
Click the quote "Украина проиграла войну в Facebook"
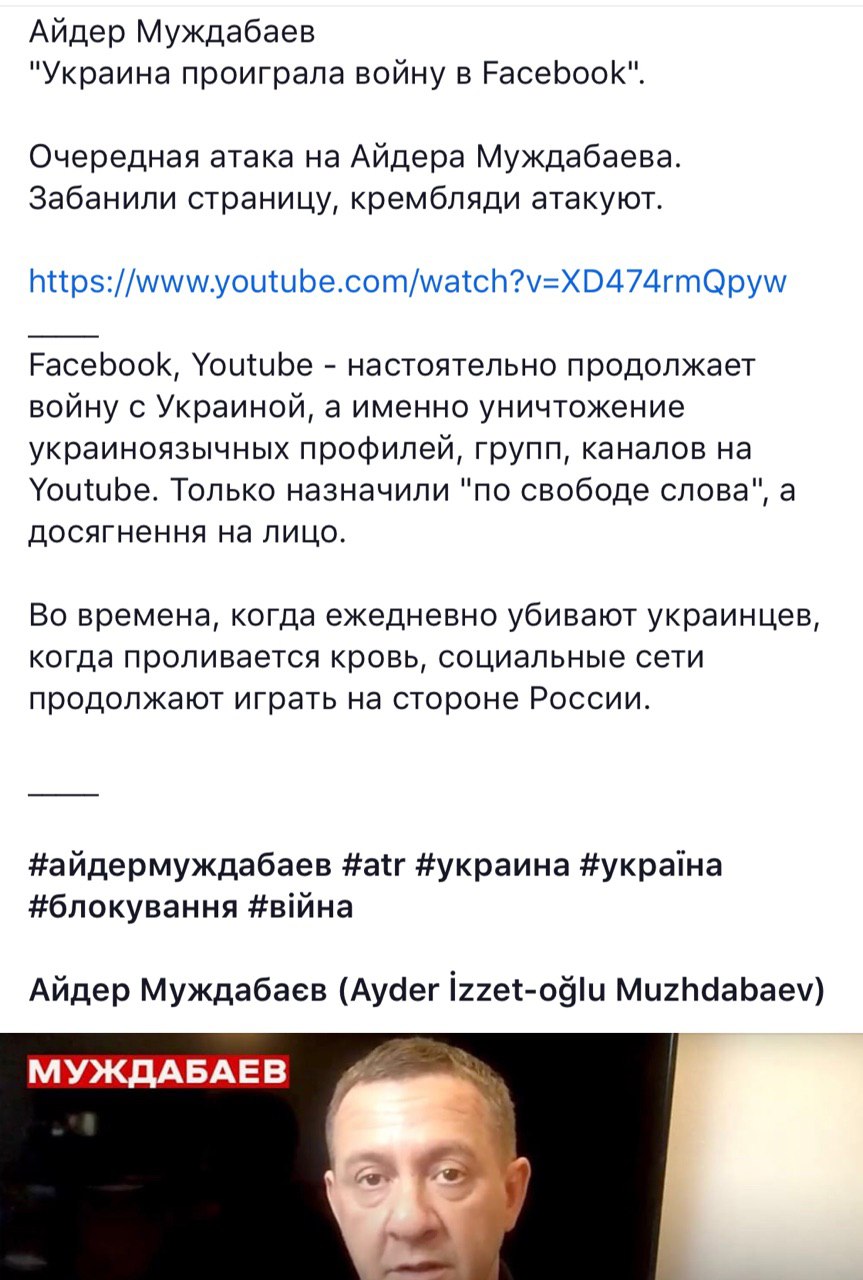331,75
